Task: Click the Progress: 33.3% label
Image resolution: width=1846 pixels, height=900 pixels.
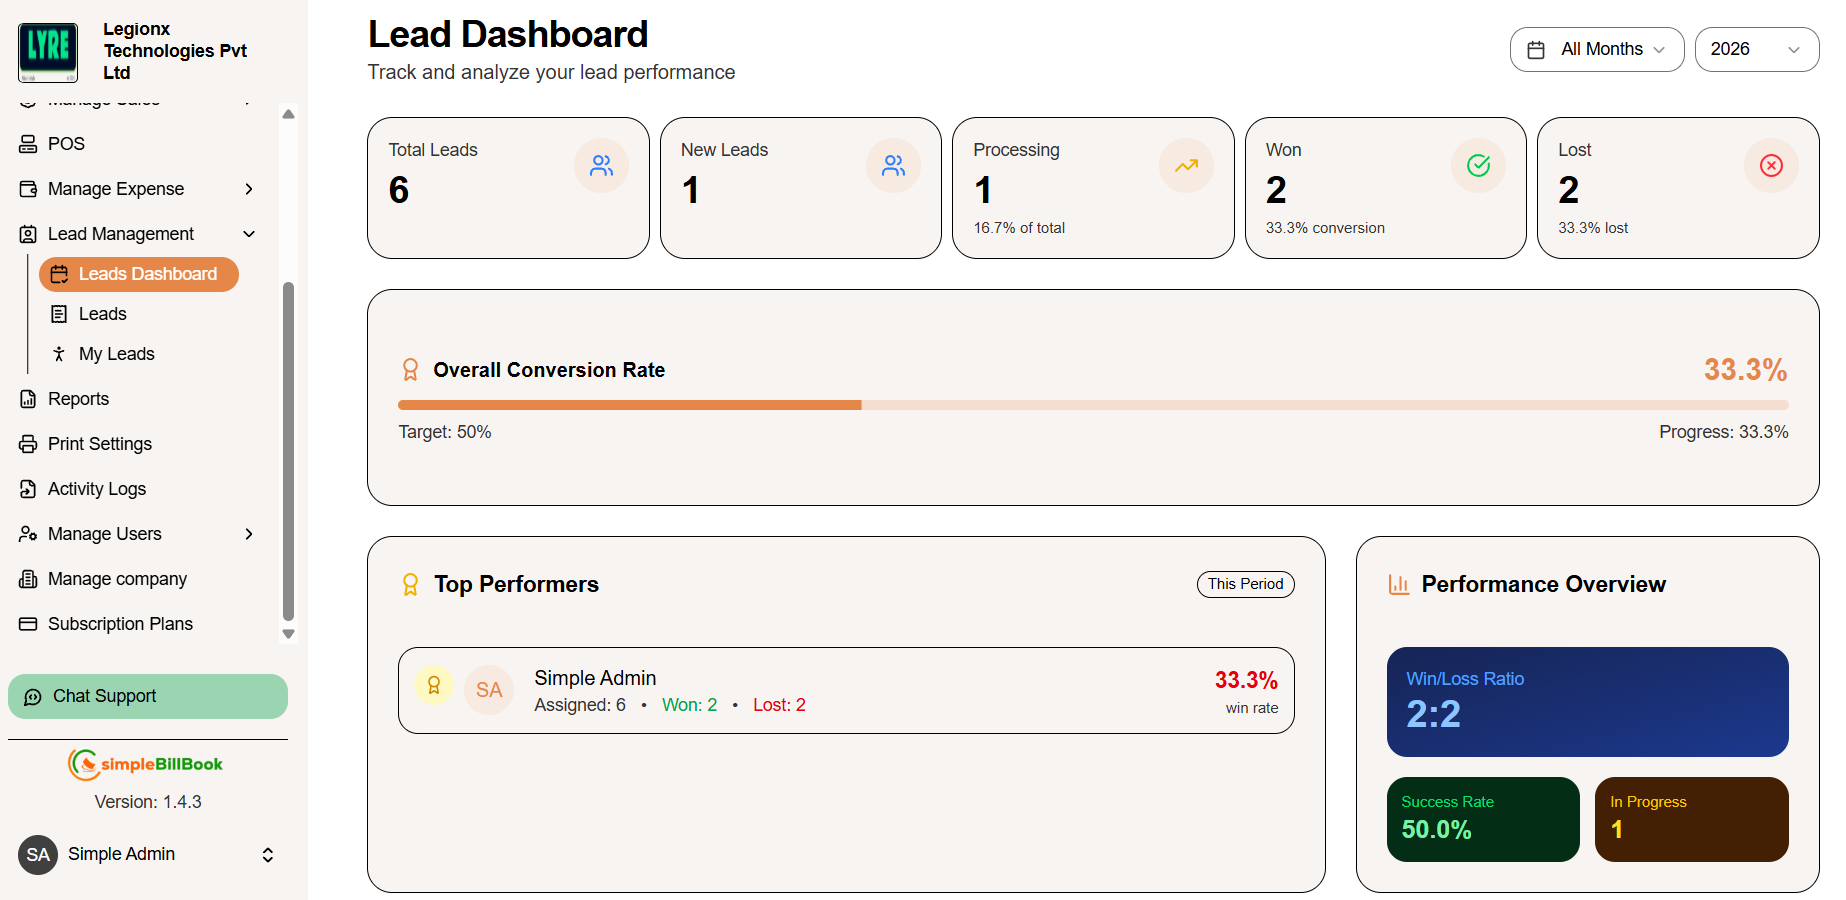Action: coord(1723,432)
